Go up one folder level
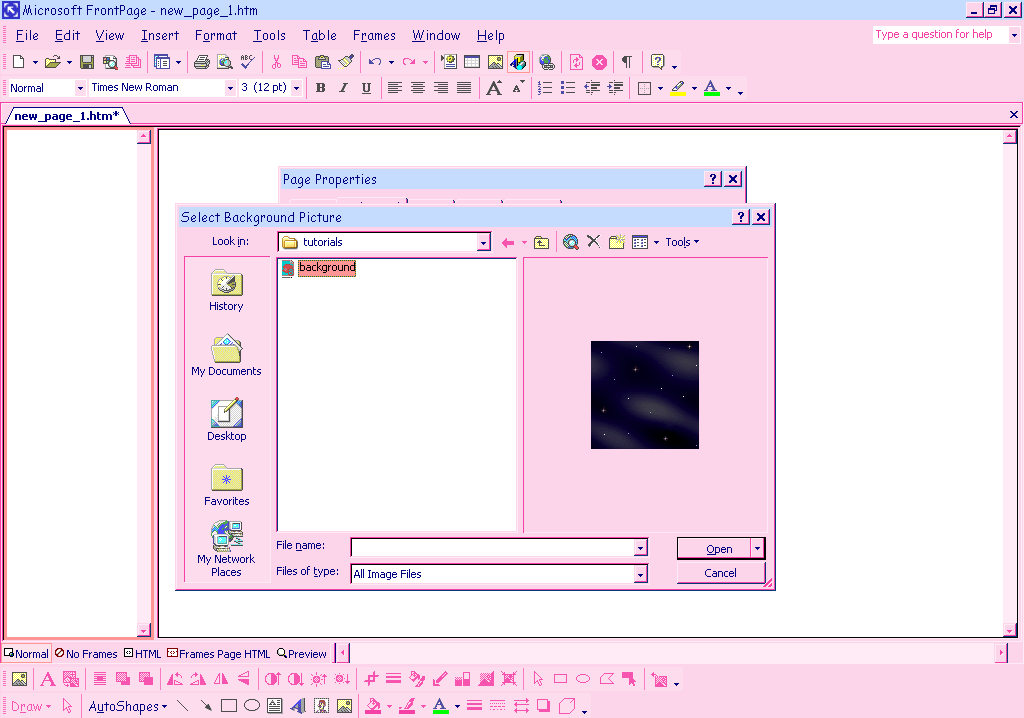 point(541,242)
